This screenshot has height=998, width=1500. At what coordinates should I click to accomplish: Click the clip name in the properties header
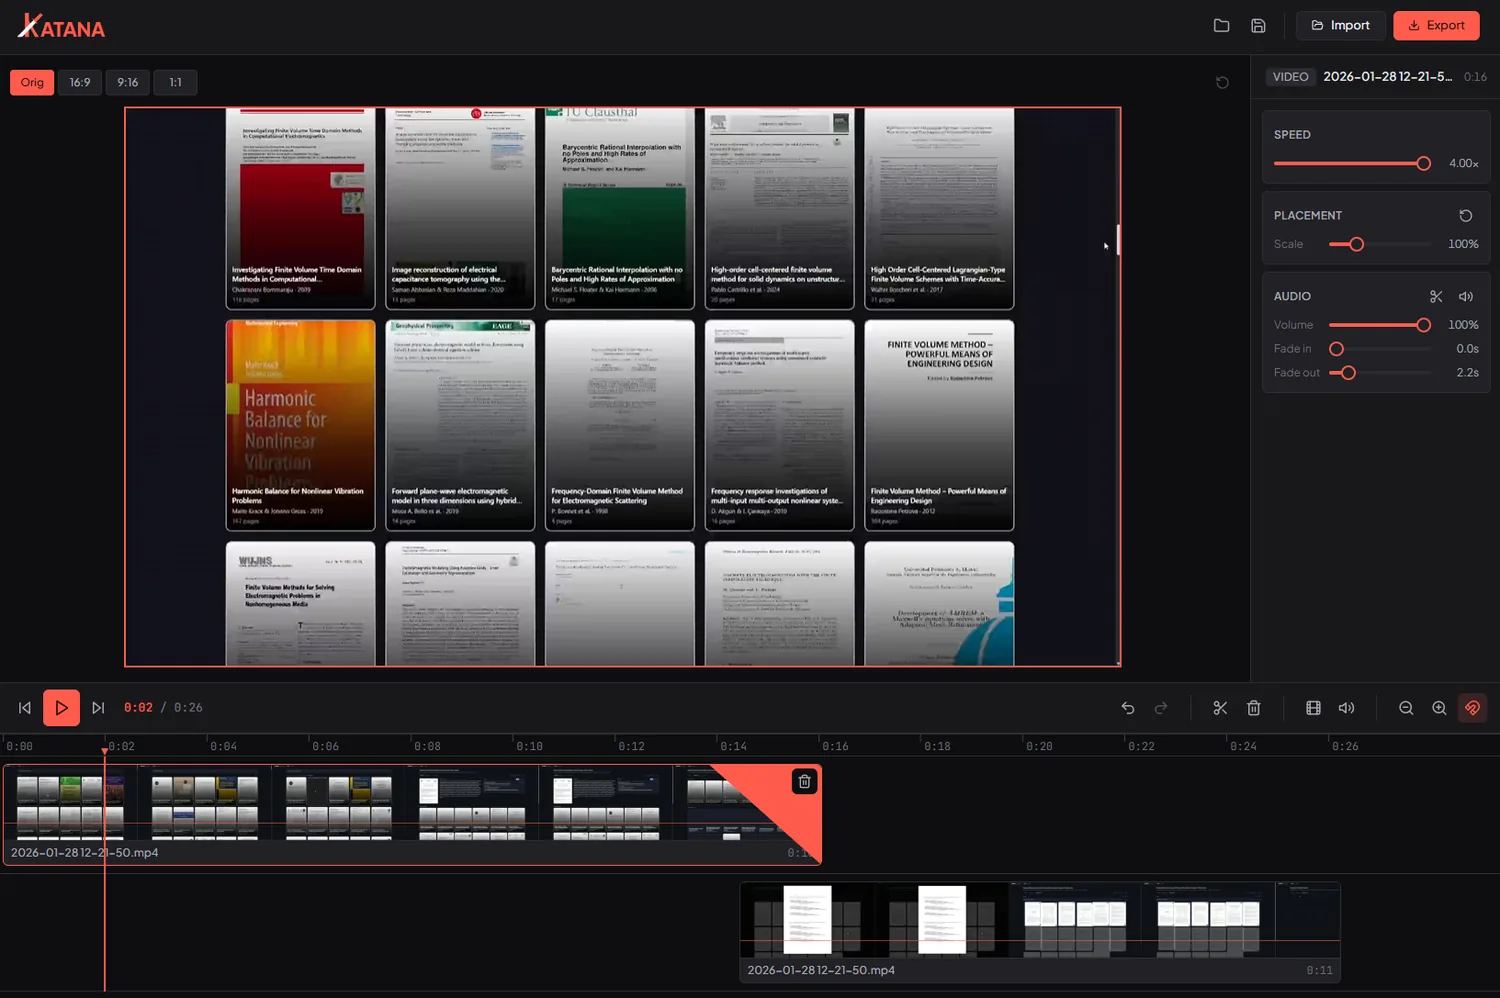click(1387, 77)
